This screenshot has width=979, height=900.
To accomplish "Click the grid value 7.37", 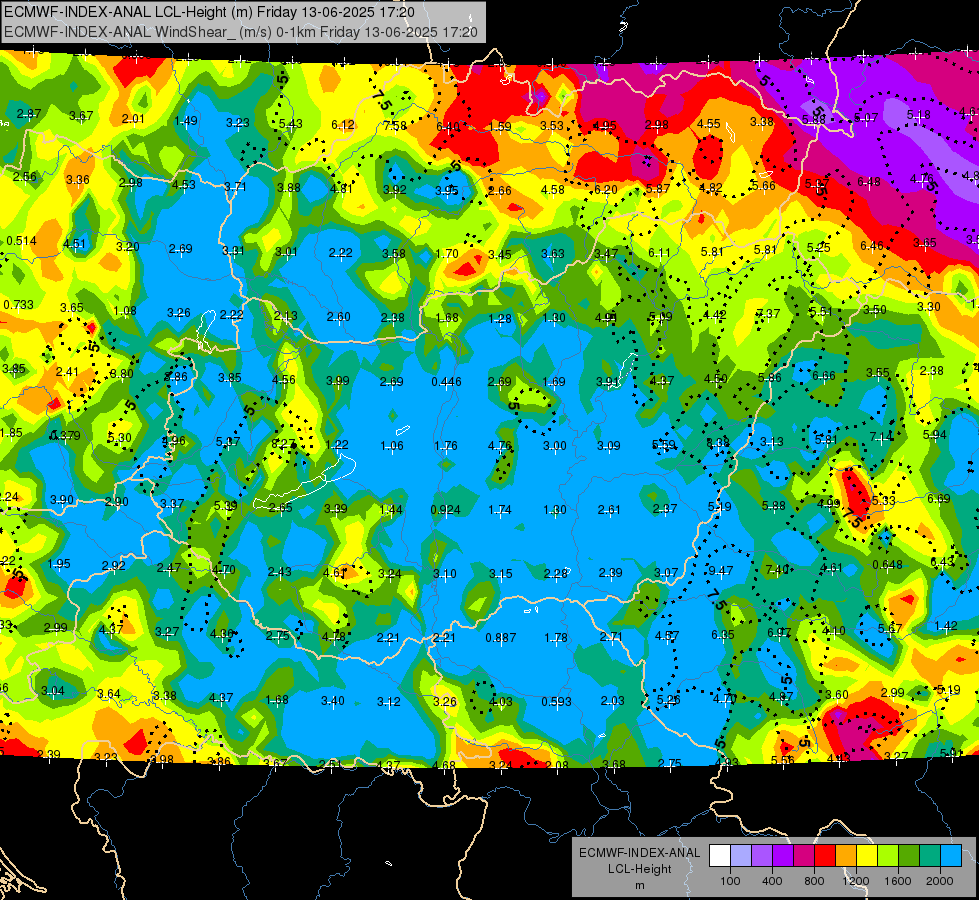I will (x=768, y=314).
